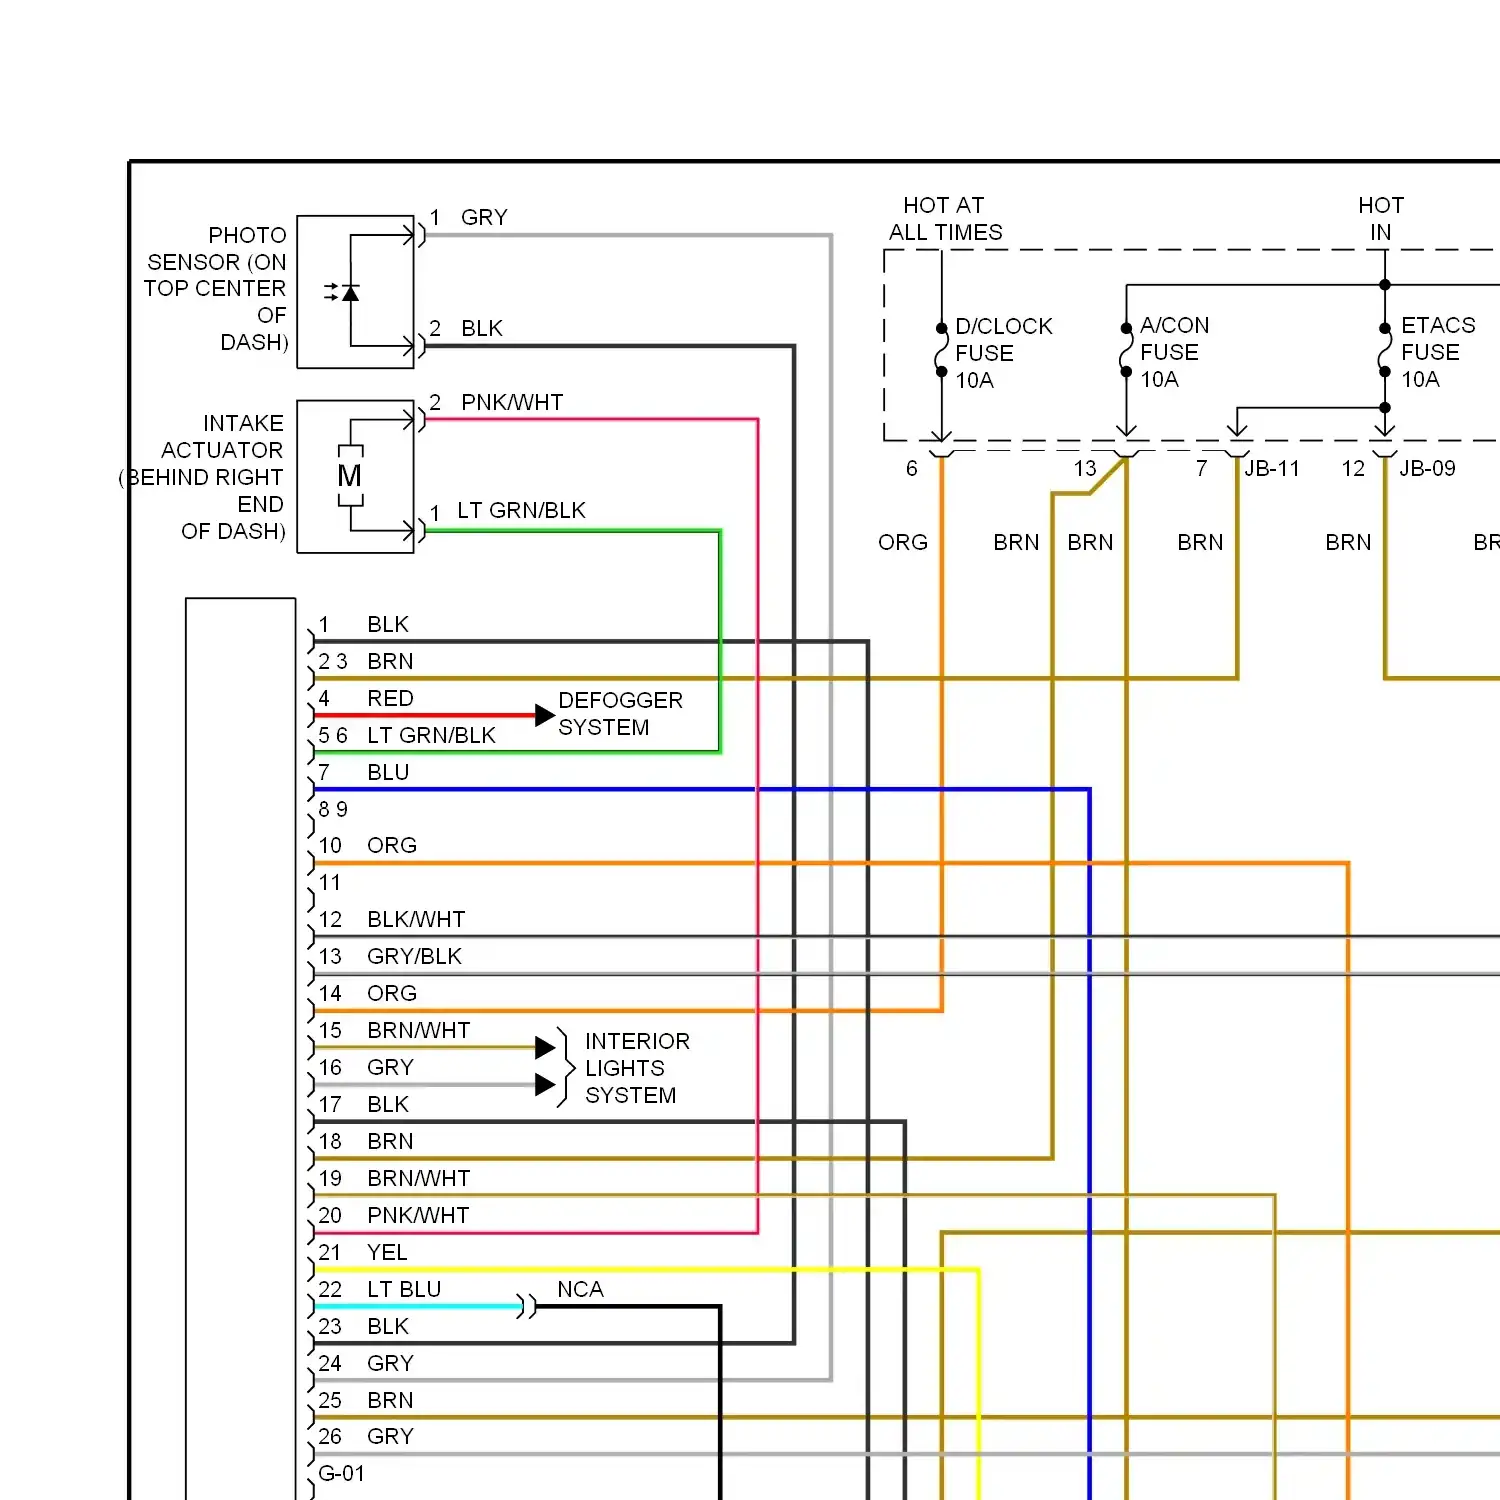Click the D/CLOCK fuse symbol
The height and width of the screenshot is (1500, 1500).
[941, 350]
